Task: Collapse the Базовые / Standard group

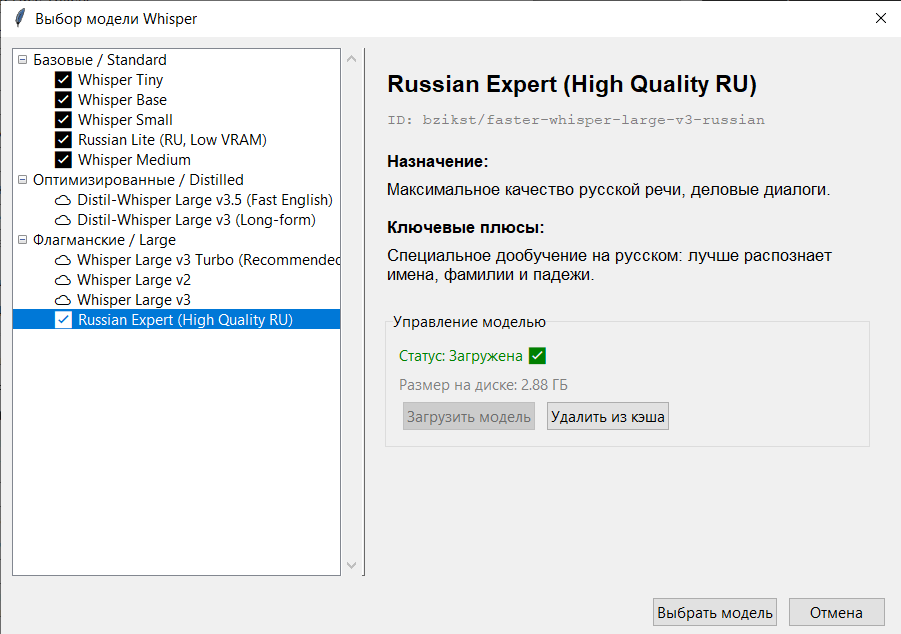Action: coord(23,60)
